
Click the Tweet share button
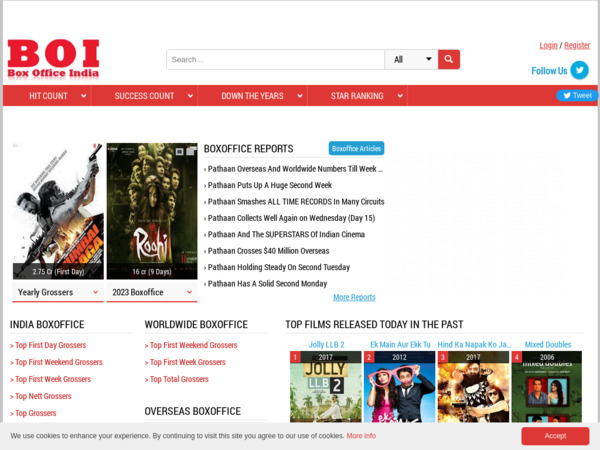(x=577, y=95)
